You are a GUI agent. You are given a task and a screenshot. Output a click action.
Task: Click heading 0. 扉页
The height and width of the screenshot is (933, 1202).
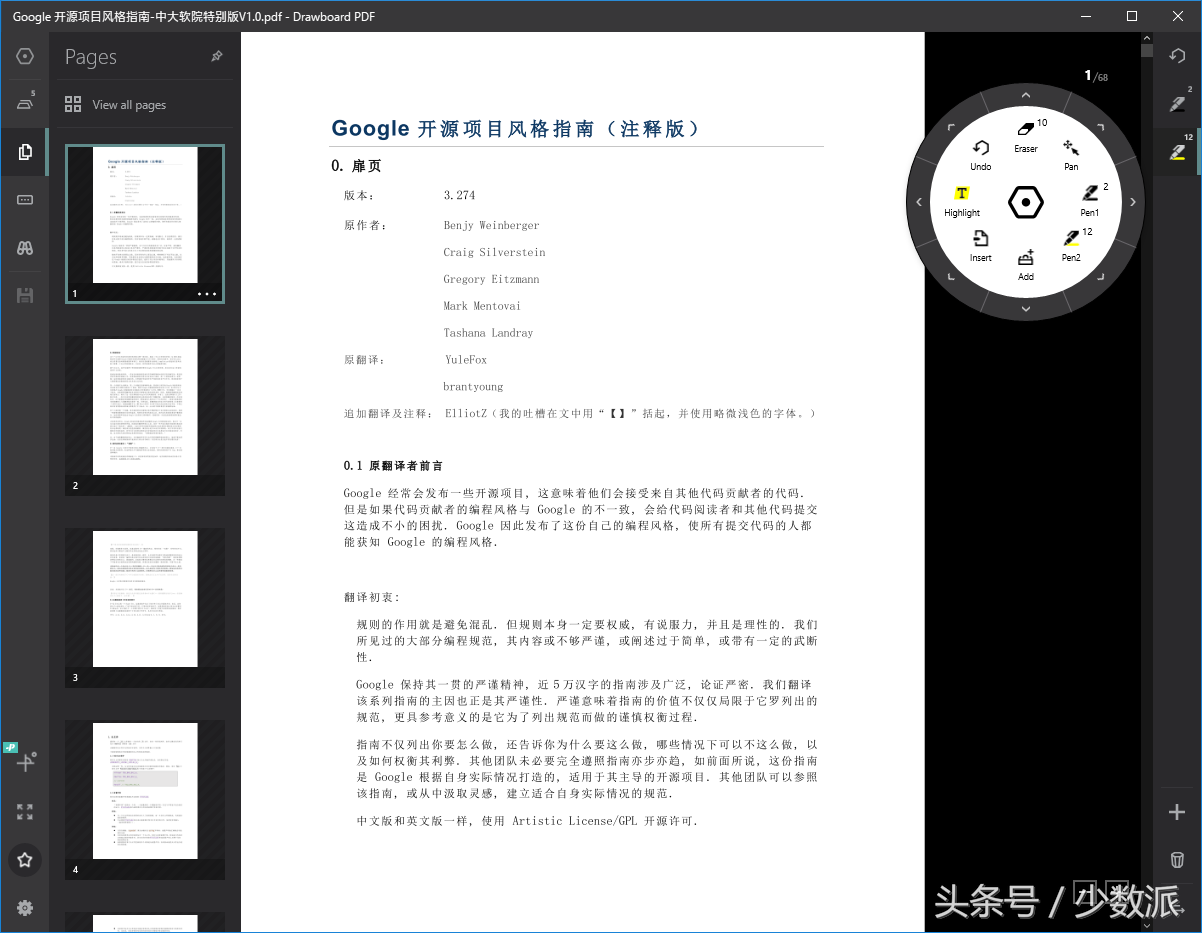pos(357,166)
